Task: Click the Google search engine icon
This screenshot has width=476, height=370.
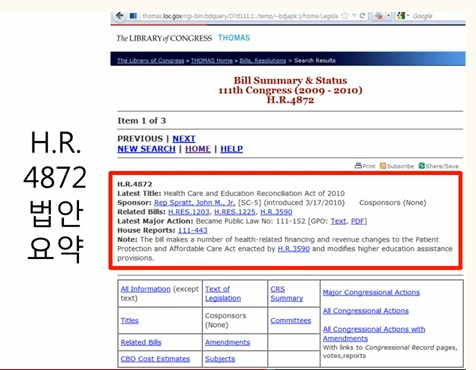Action: coord(401,16)
